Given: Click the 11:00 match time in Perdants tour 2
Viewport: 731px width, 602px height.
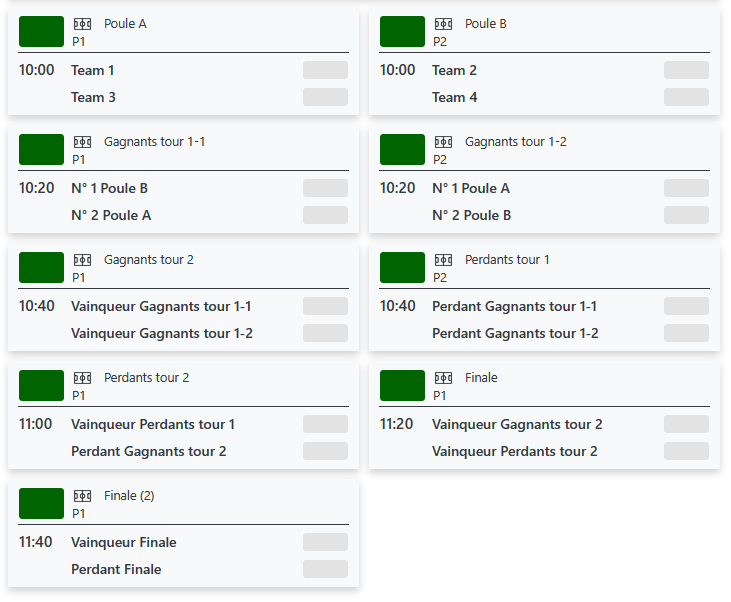Looking at the screenshot, I should (x=36, y=424).
